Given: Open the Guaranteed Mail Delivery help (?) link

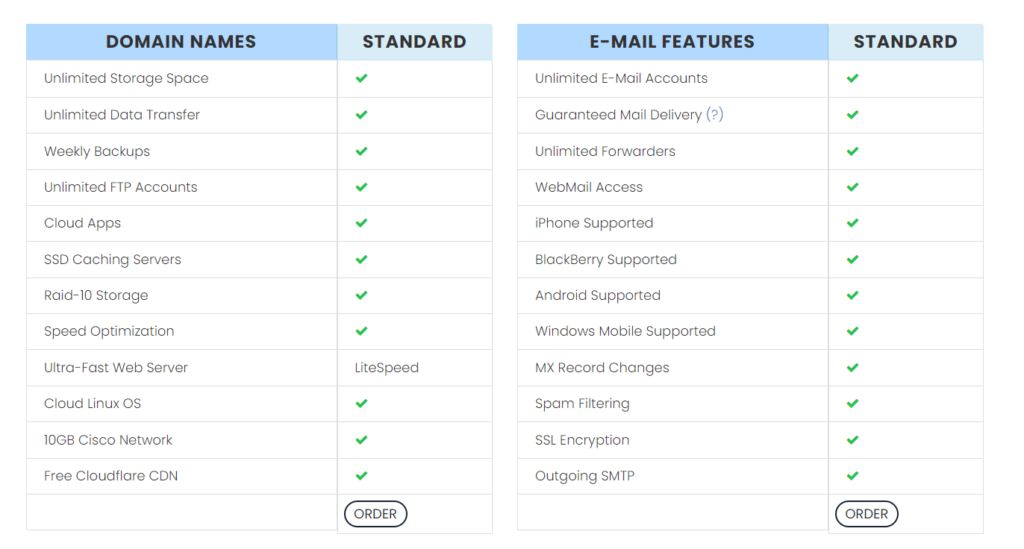Looking at the screenshot, I should click(714, 115).
